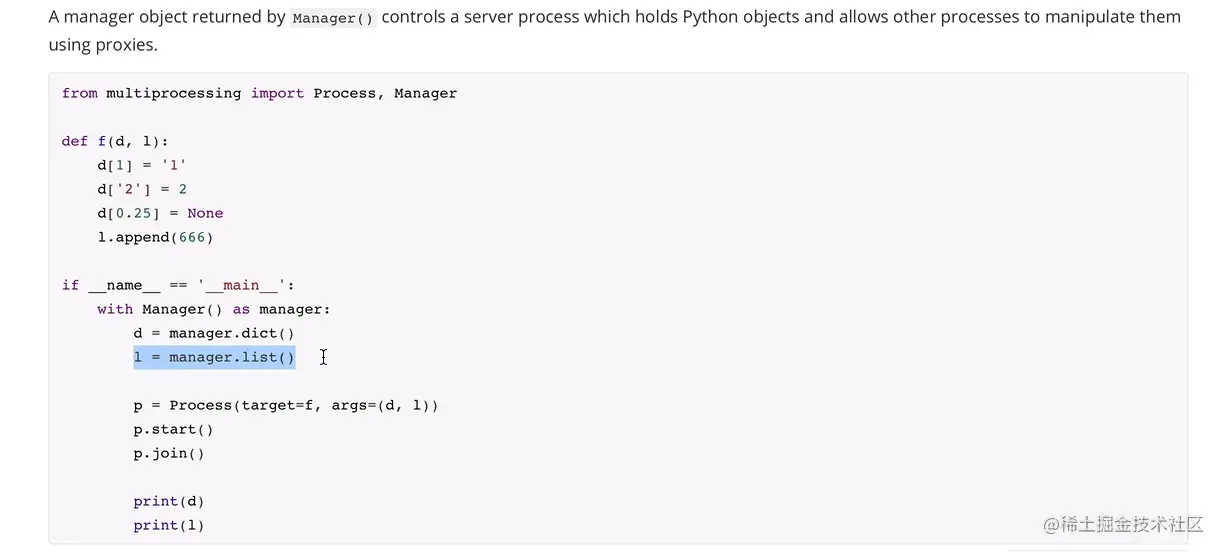Click the word 'Process' in the import line

click(x=345, y=93)
